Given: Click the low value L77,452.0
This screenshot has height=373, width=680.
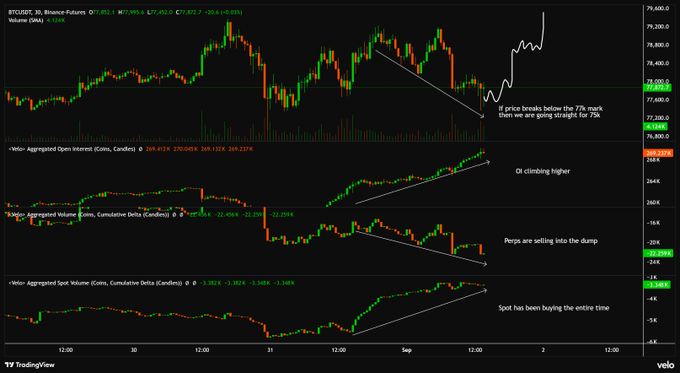Looking at the screenshot, I should [x=160, y=12].
